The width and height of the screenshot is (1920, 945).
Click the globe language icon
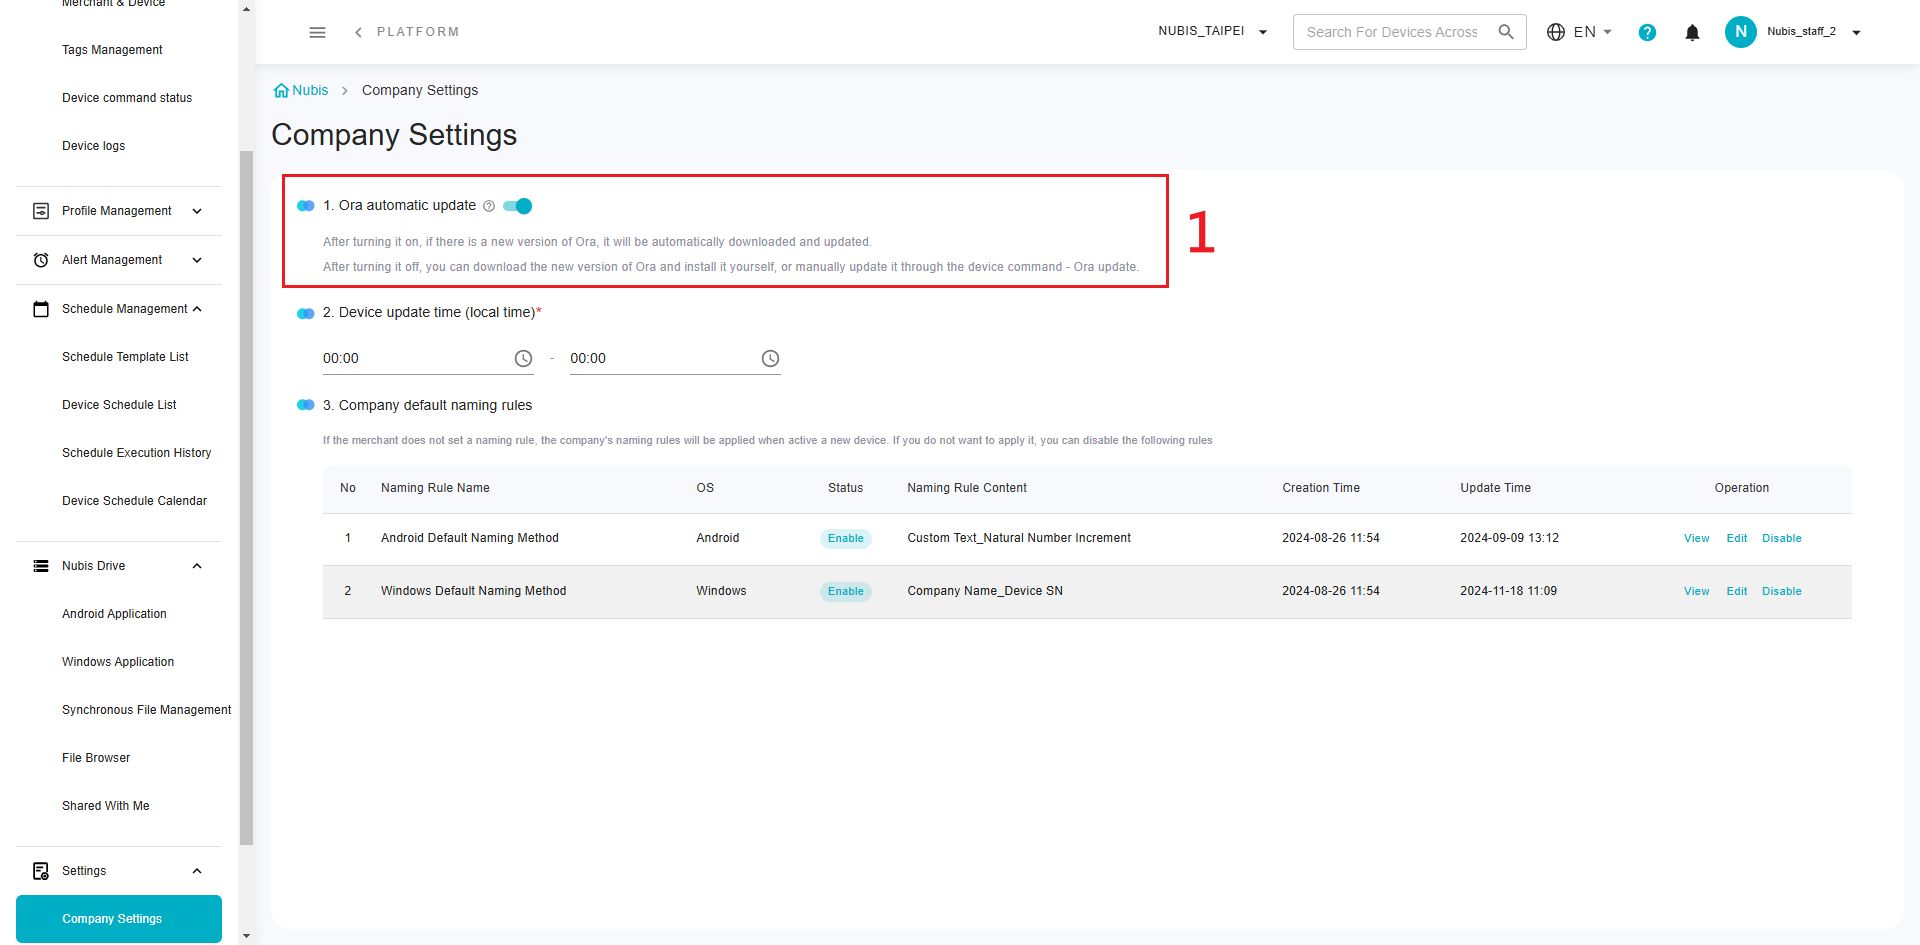(x=1556, y=32)
